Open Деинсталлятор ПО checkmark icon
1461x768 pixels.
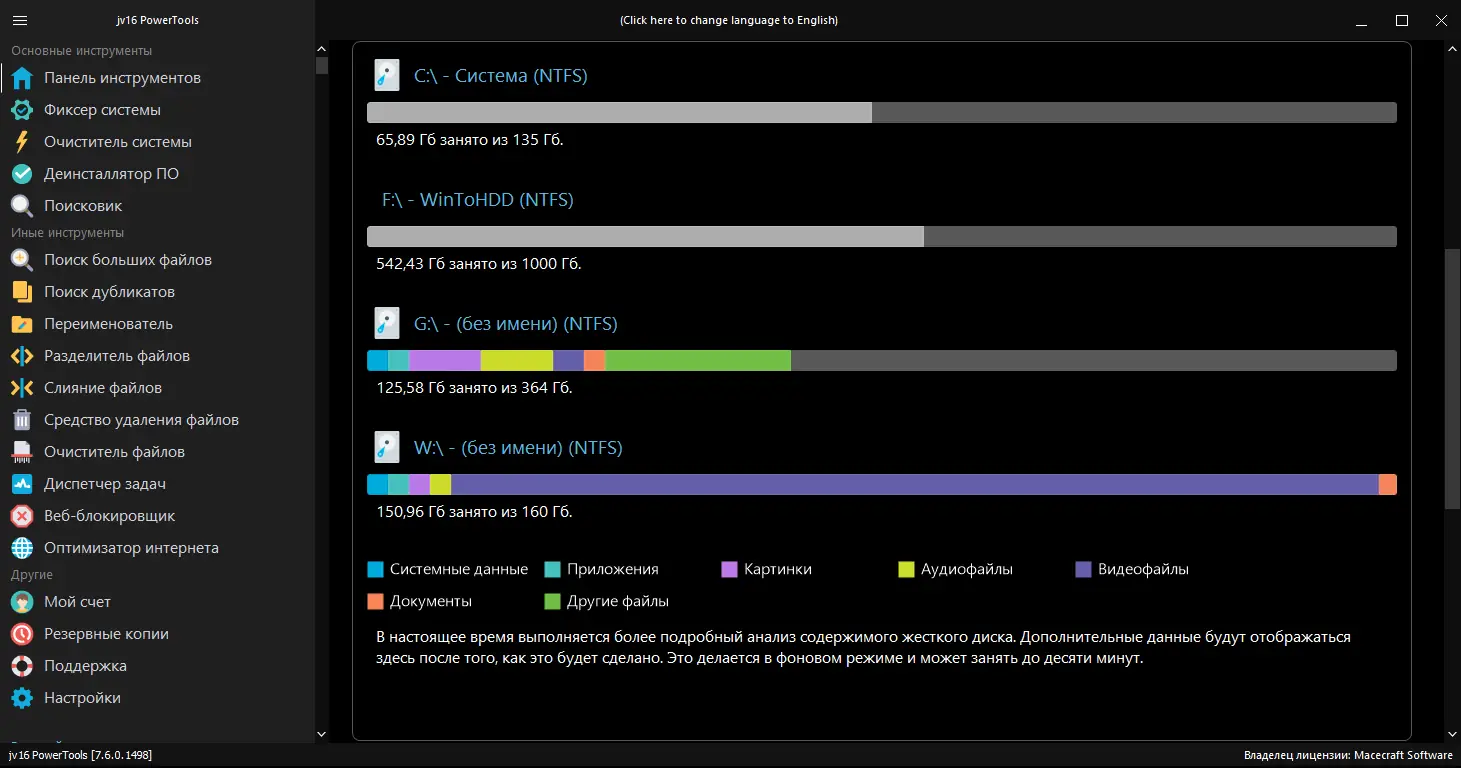pos(22,174)
